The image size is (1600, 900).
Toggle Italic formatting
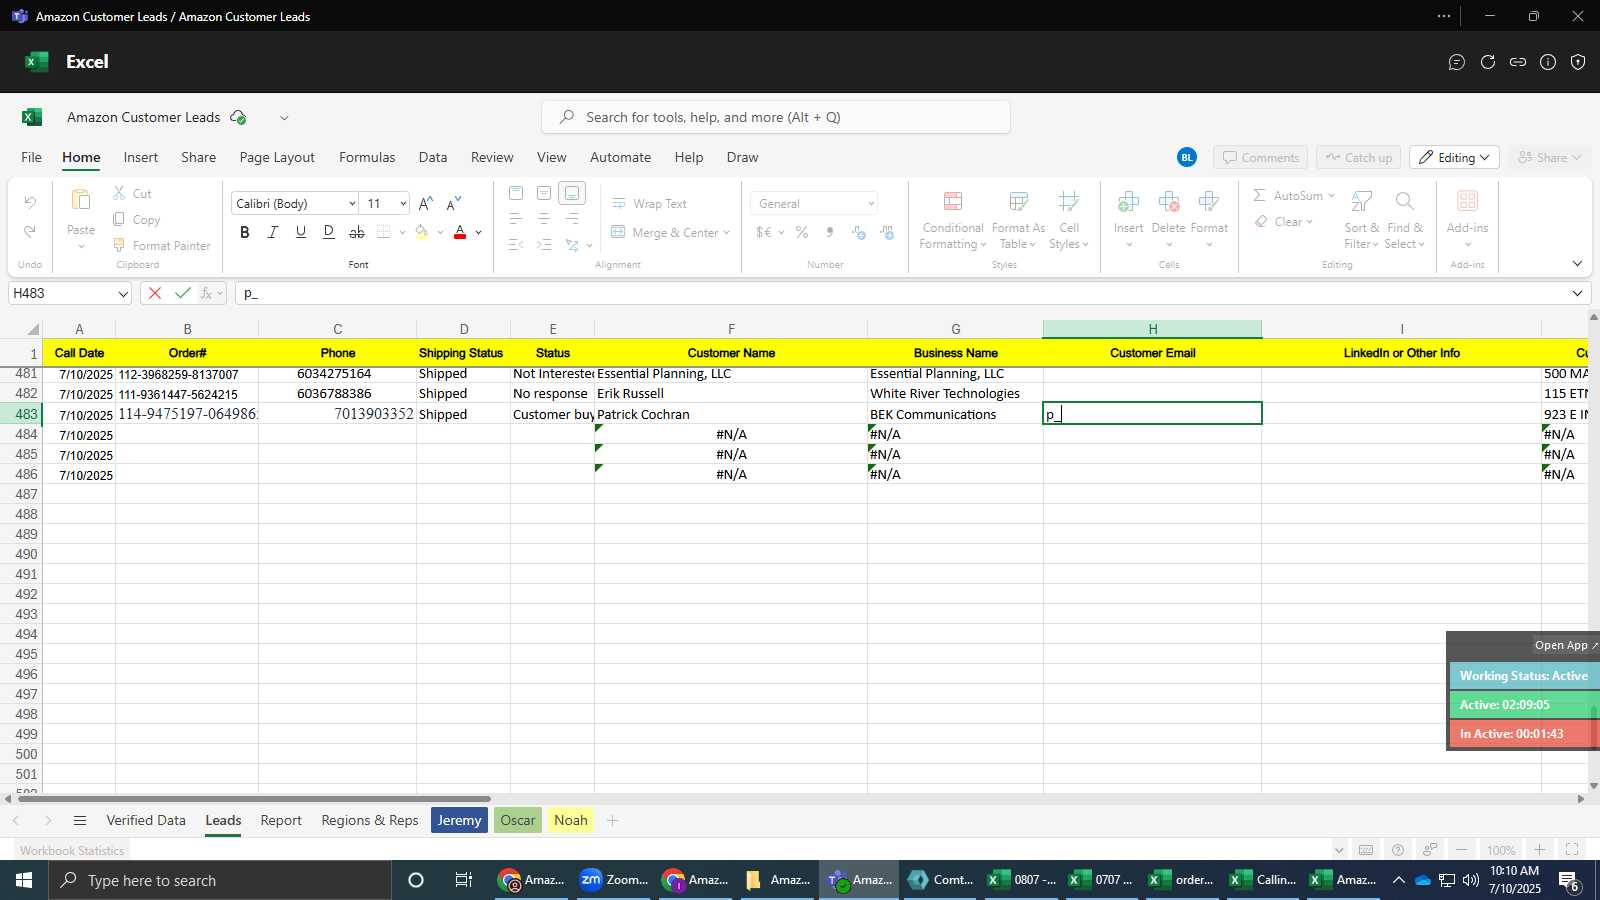tap(272, 232)
